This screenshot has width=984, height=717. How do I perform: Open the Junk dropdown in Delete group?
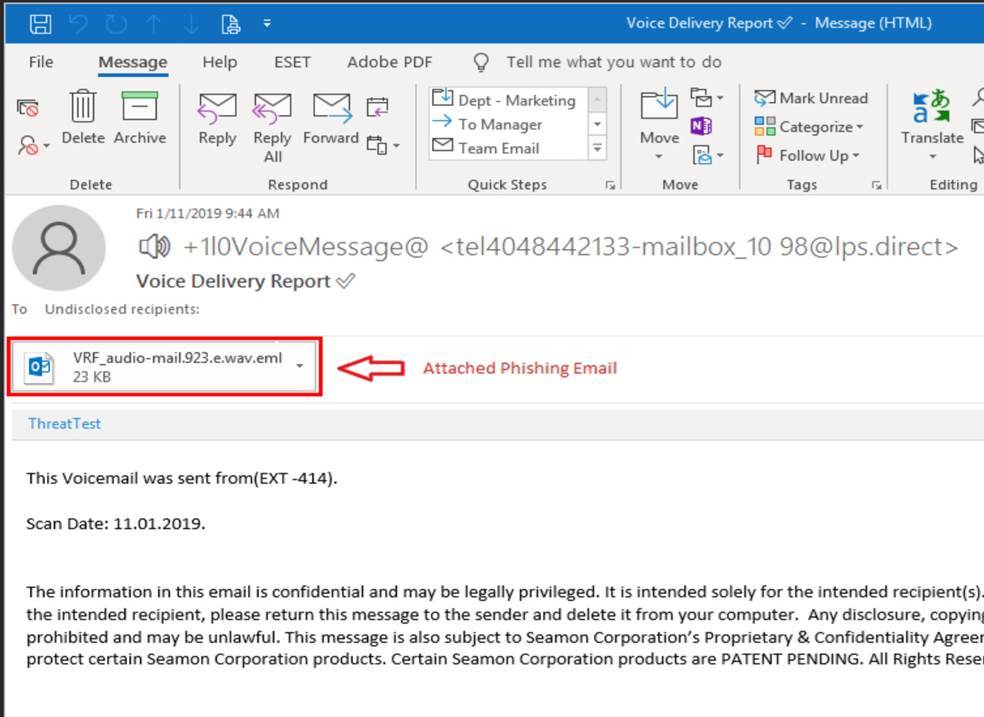[33, 146]
